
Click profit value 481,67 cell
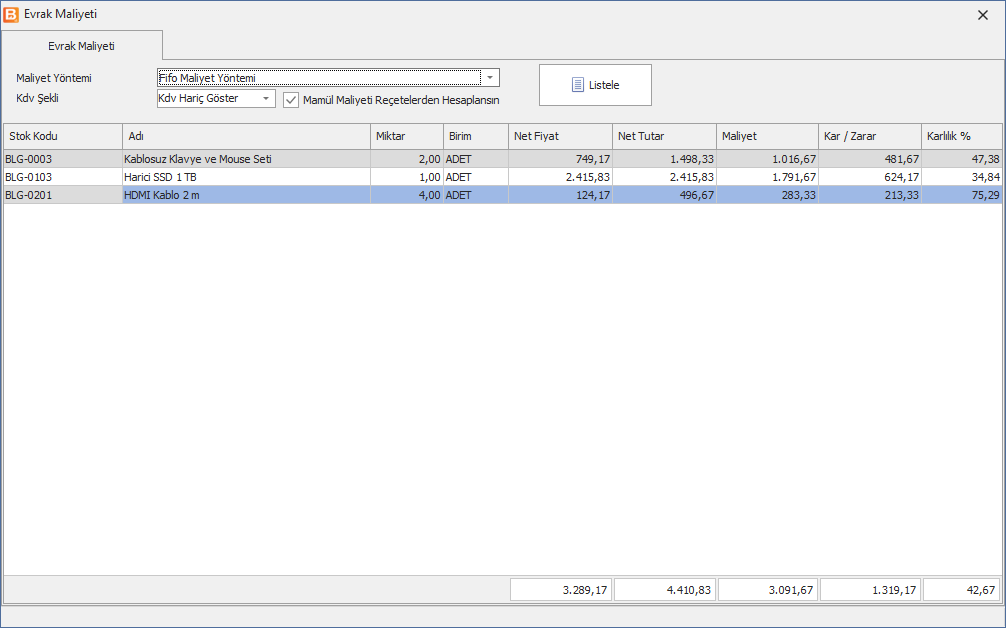point(870,159)
